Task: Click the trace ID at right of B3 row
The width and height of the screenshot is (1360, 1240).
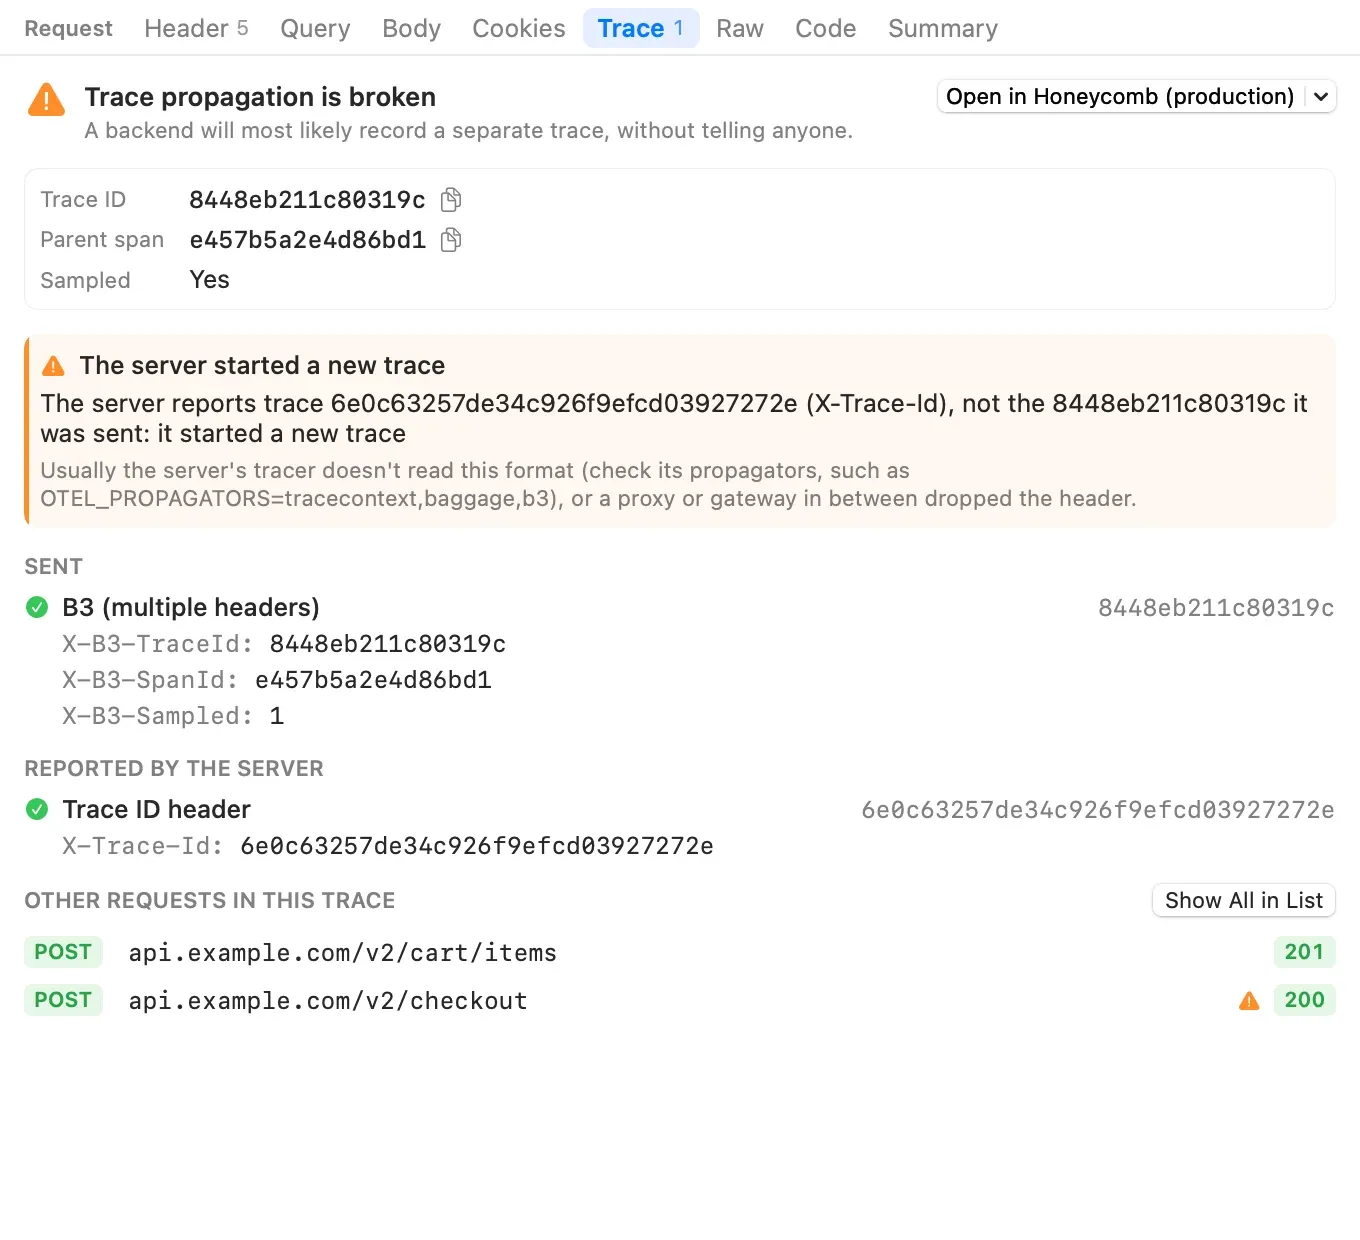Action: coord(1216,608)
